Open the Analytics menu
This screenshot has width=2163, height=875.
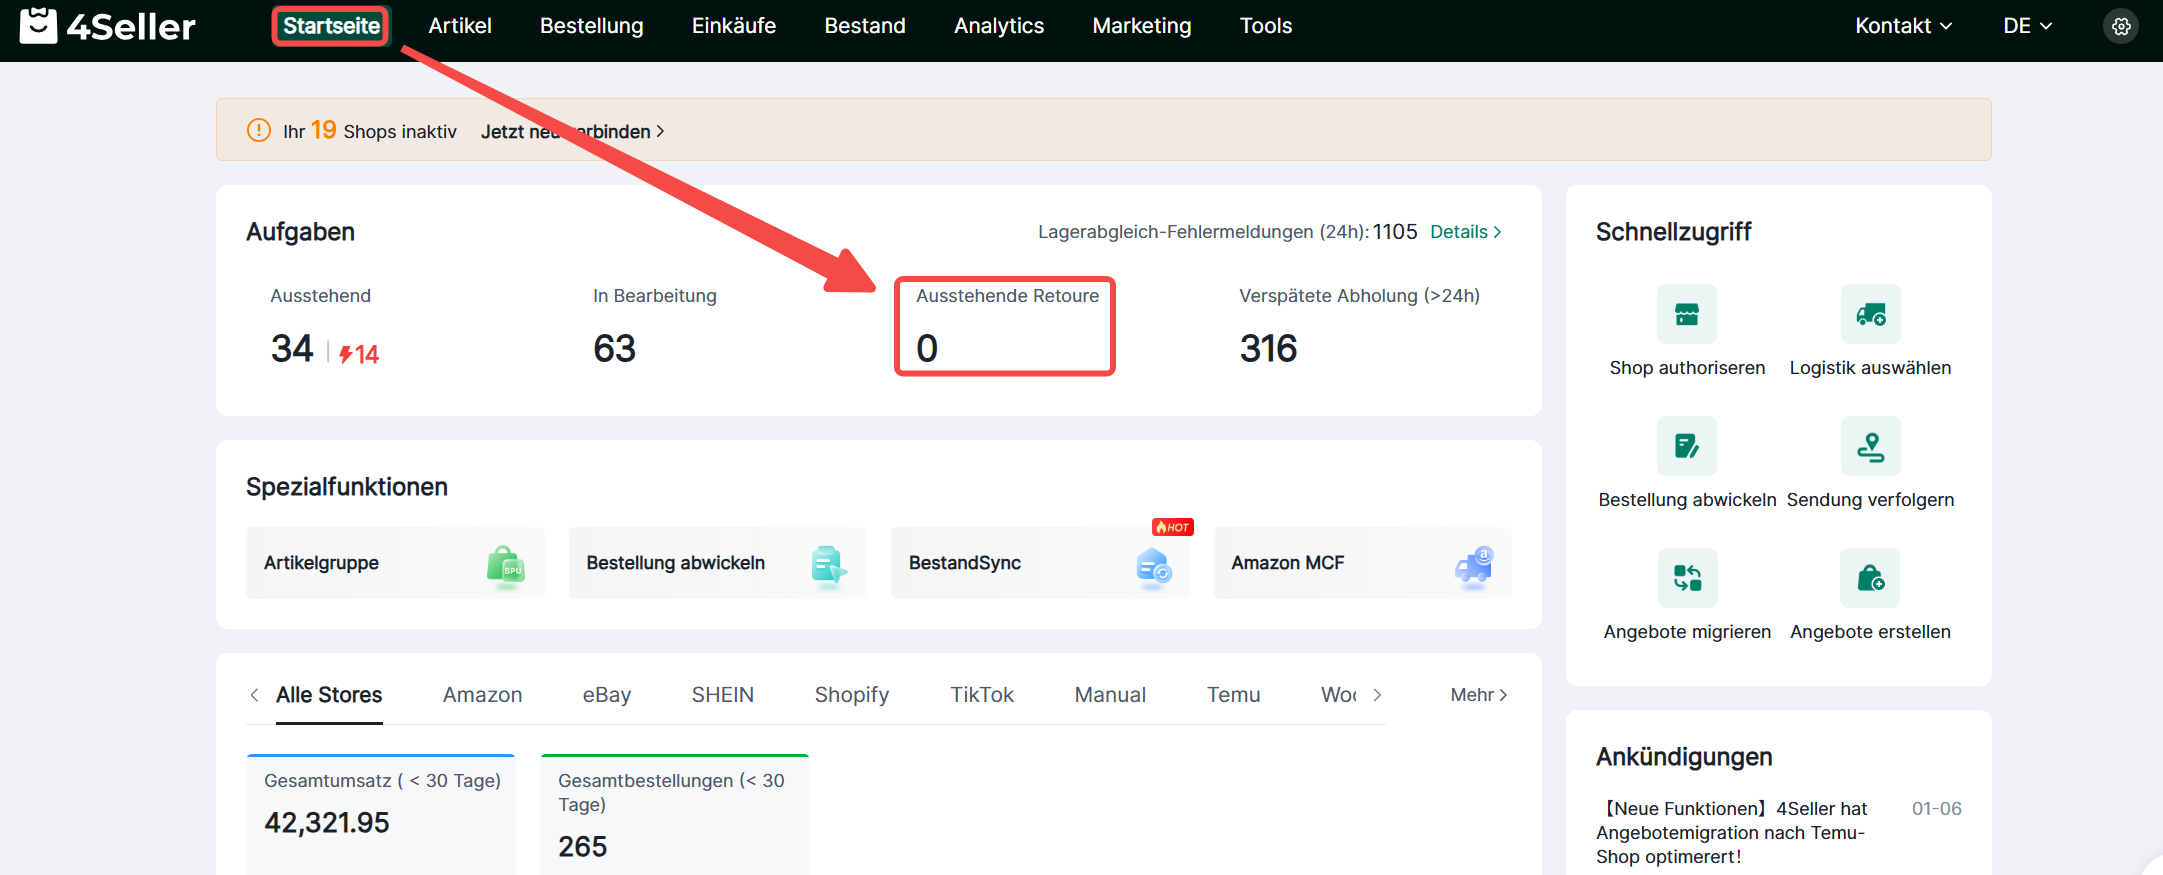[x=998, y=26]
